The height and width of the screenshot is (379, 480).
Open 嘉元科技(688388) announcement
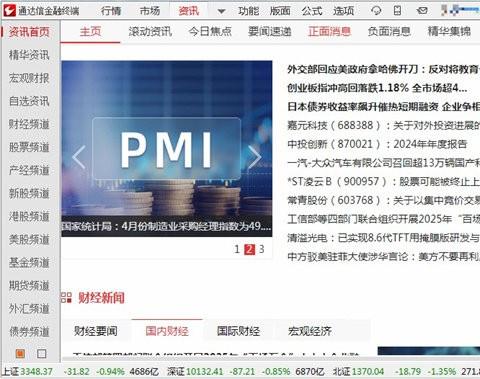(383, 125)
